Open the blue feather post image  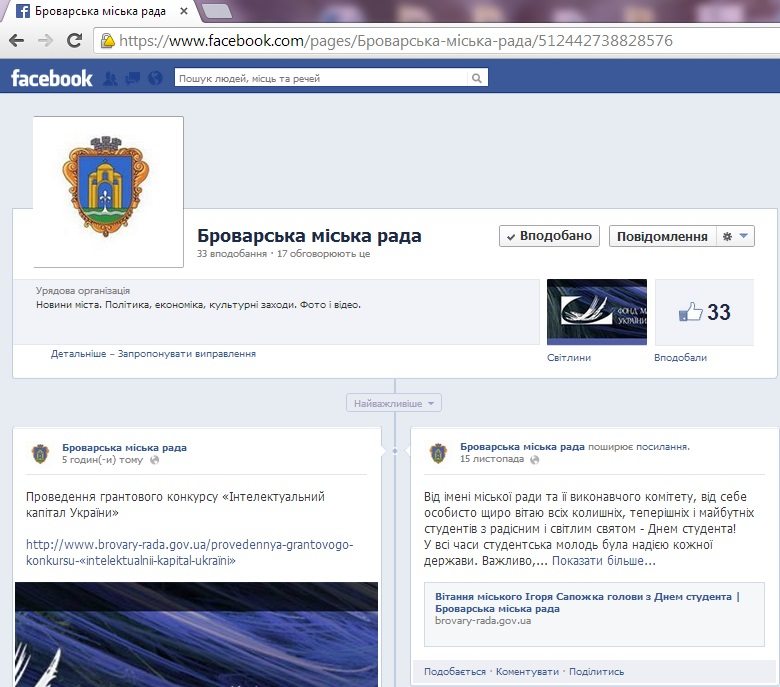click(196, 634)
